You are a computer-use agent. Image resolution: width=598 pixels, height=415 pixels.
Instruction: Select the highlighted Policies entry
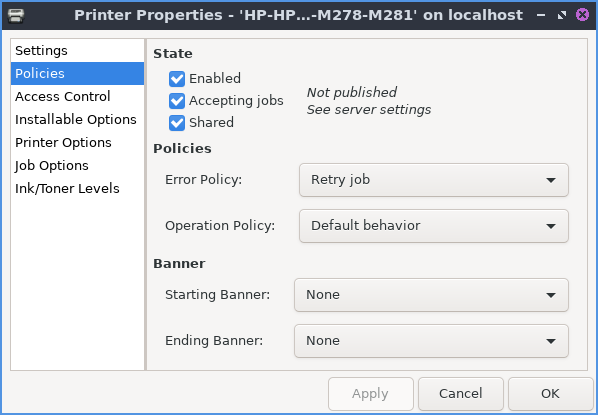77,74
